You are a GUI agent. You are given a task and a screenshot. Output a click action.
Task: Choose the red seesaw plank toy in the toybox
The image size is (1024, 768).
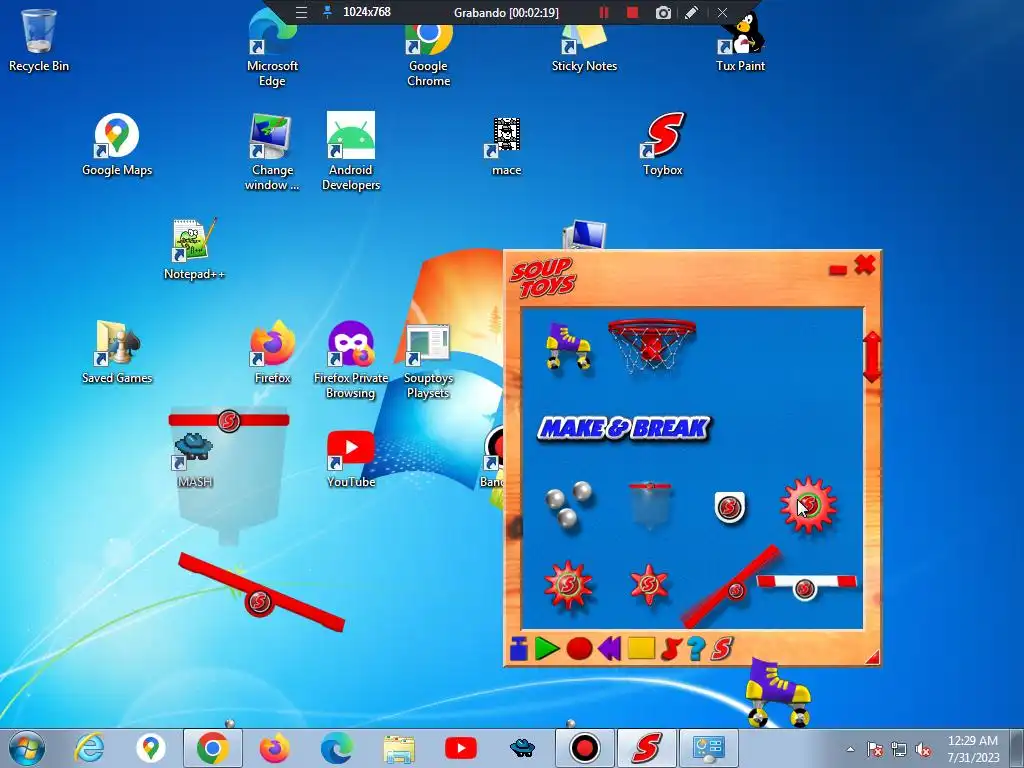click(731, 587)
